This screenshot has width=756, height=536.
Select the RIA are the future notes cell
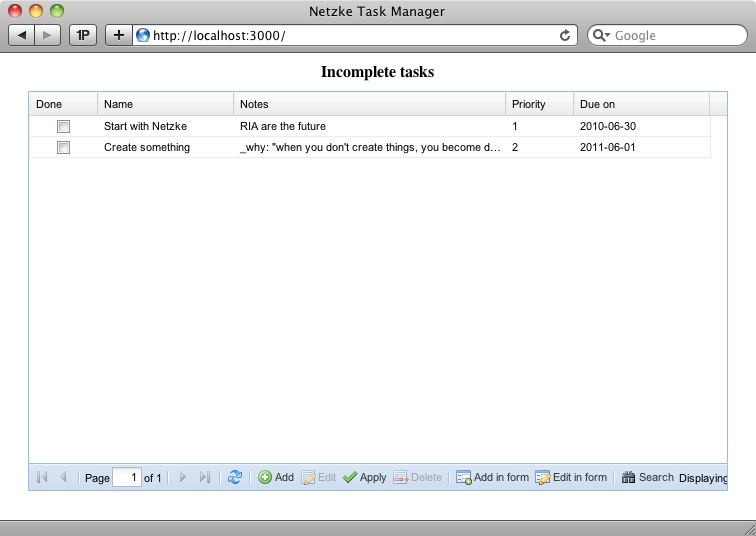click(369, 127)
